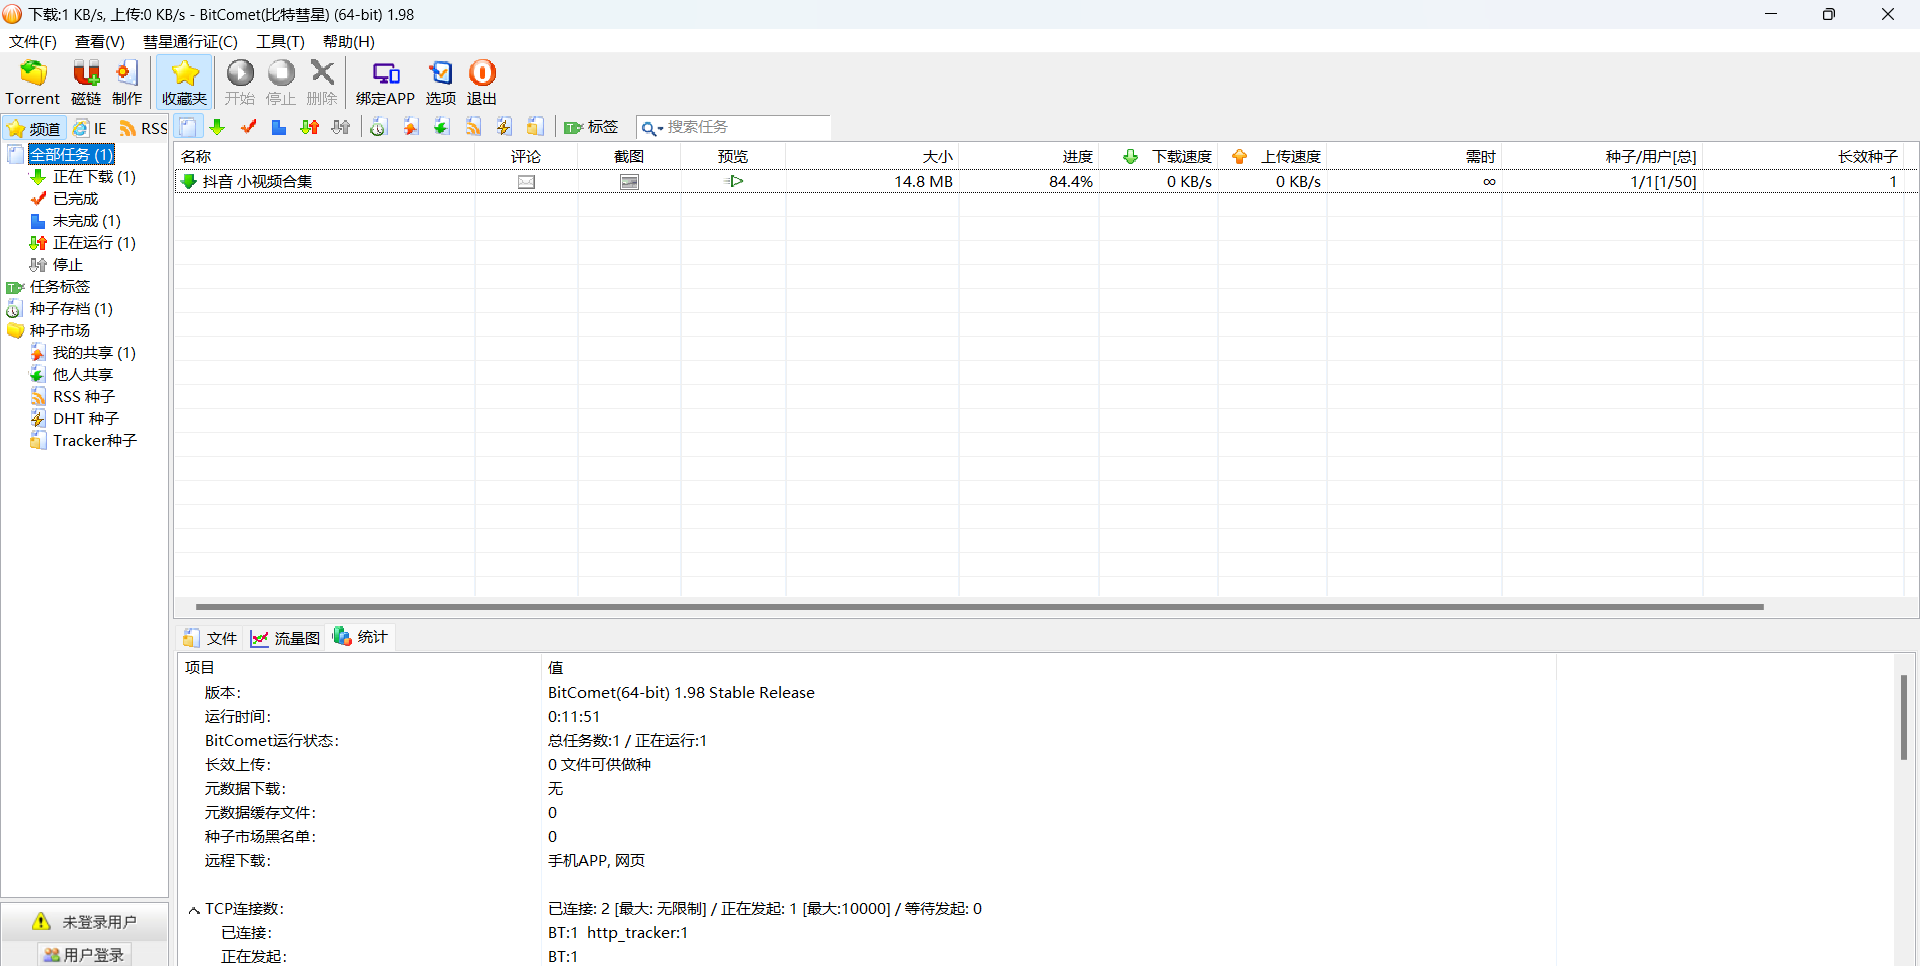
Task: Select 已完成 in the sidebar tree
Action: (75, 198)
